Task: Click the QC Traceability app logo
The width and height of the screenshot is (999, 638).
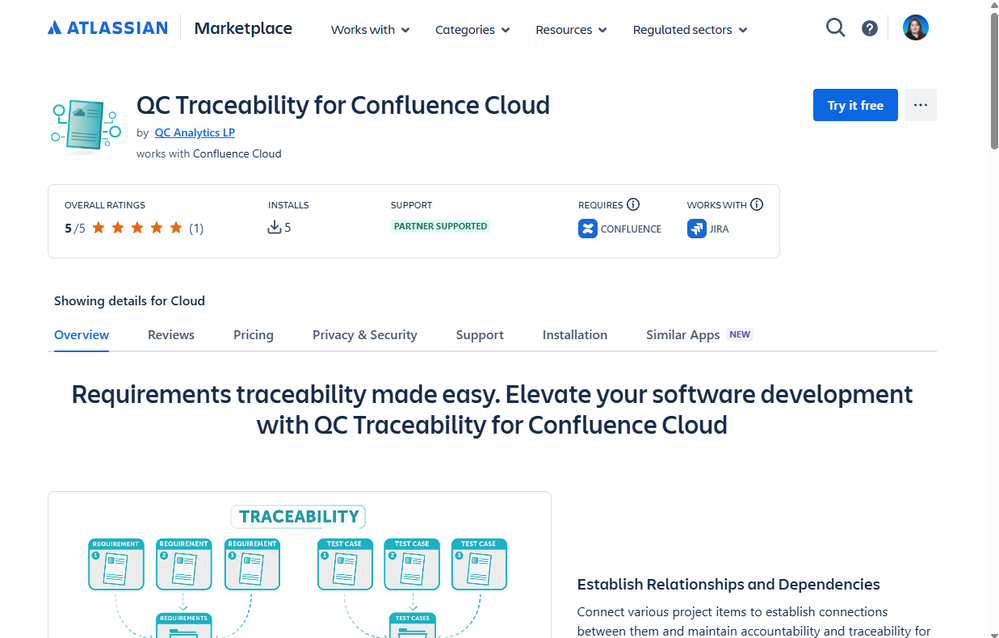Action: point(86,125)
